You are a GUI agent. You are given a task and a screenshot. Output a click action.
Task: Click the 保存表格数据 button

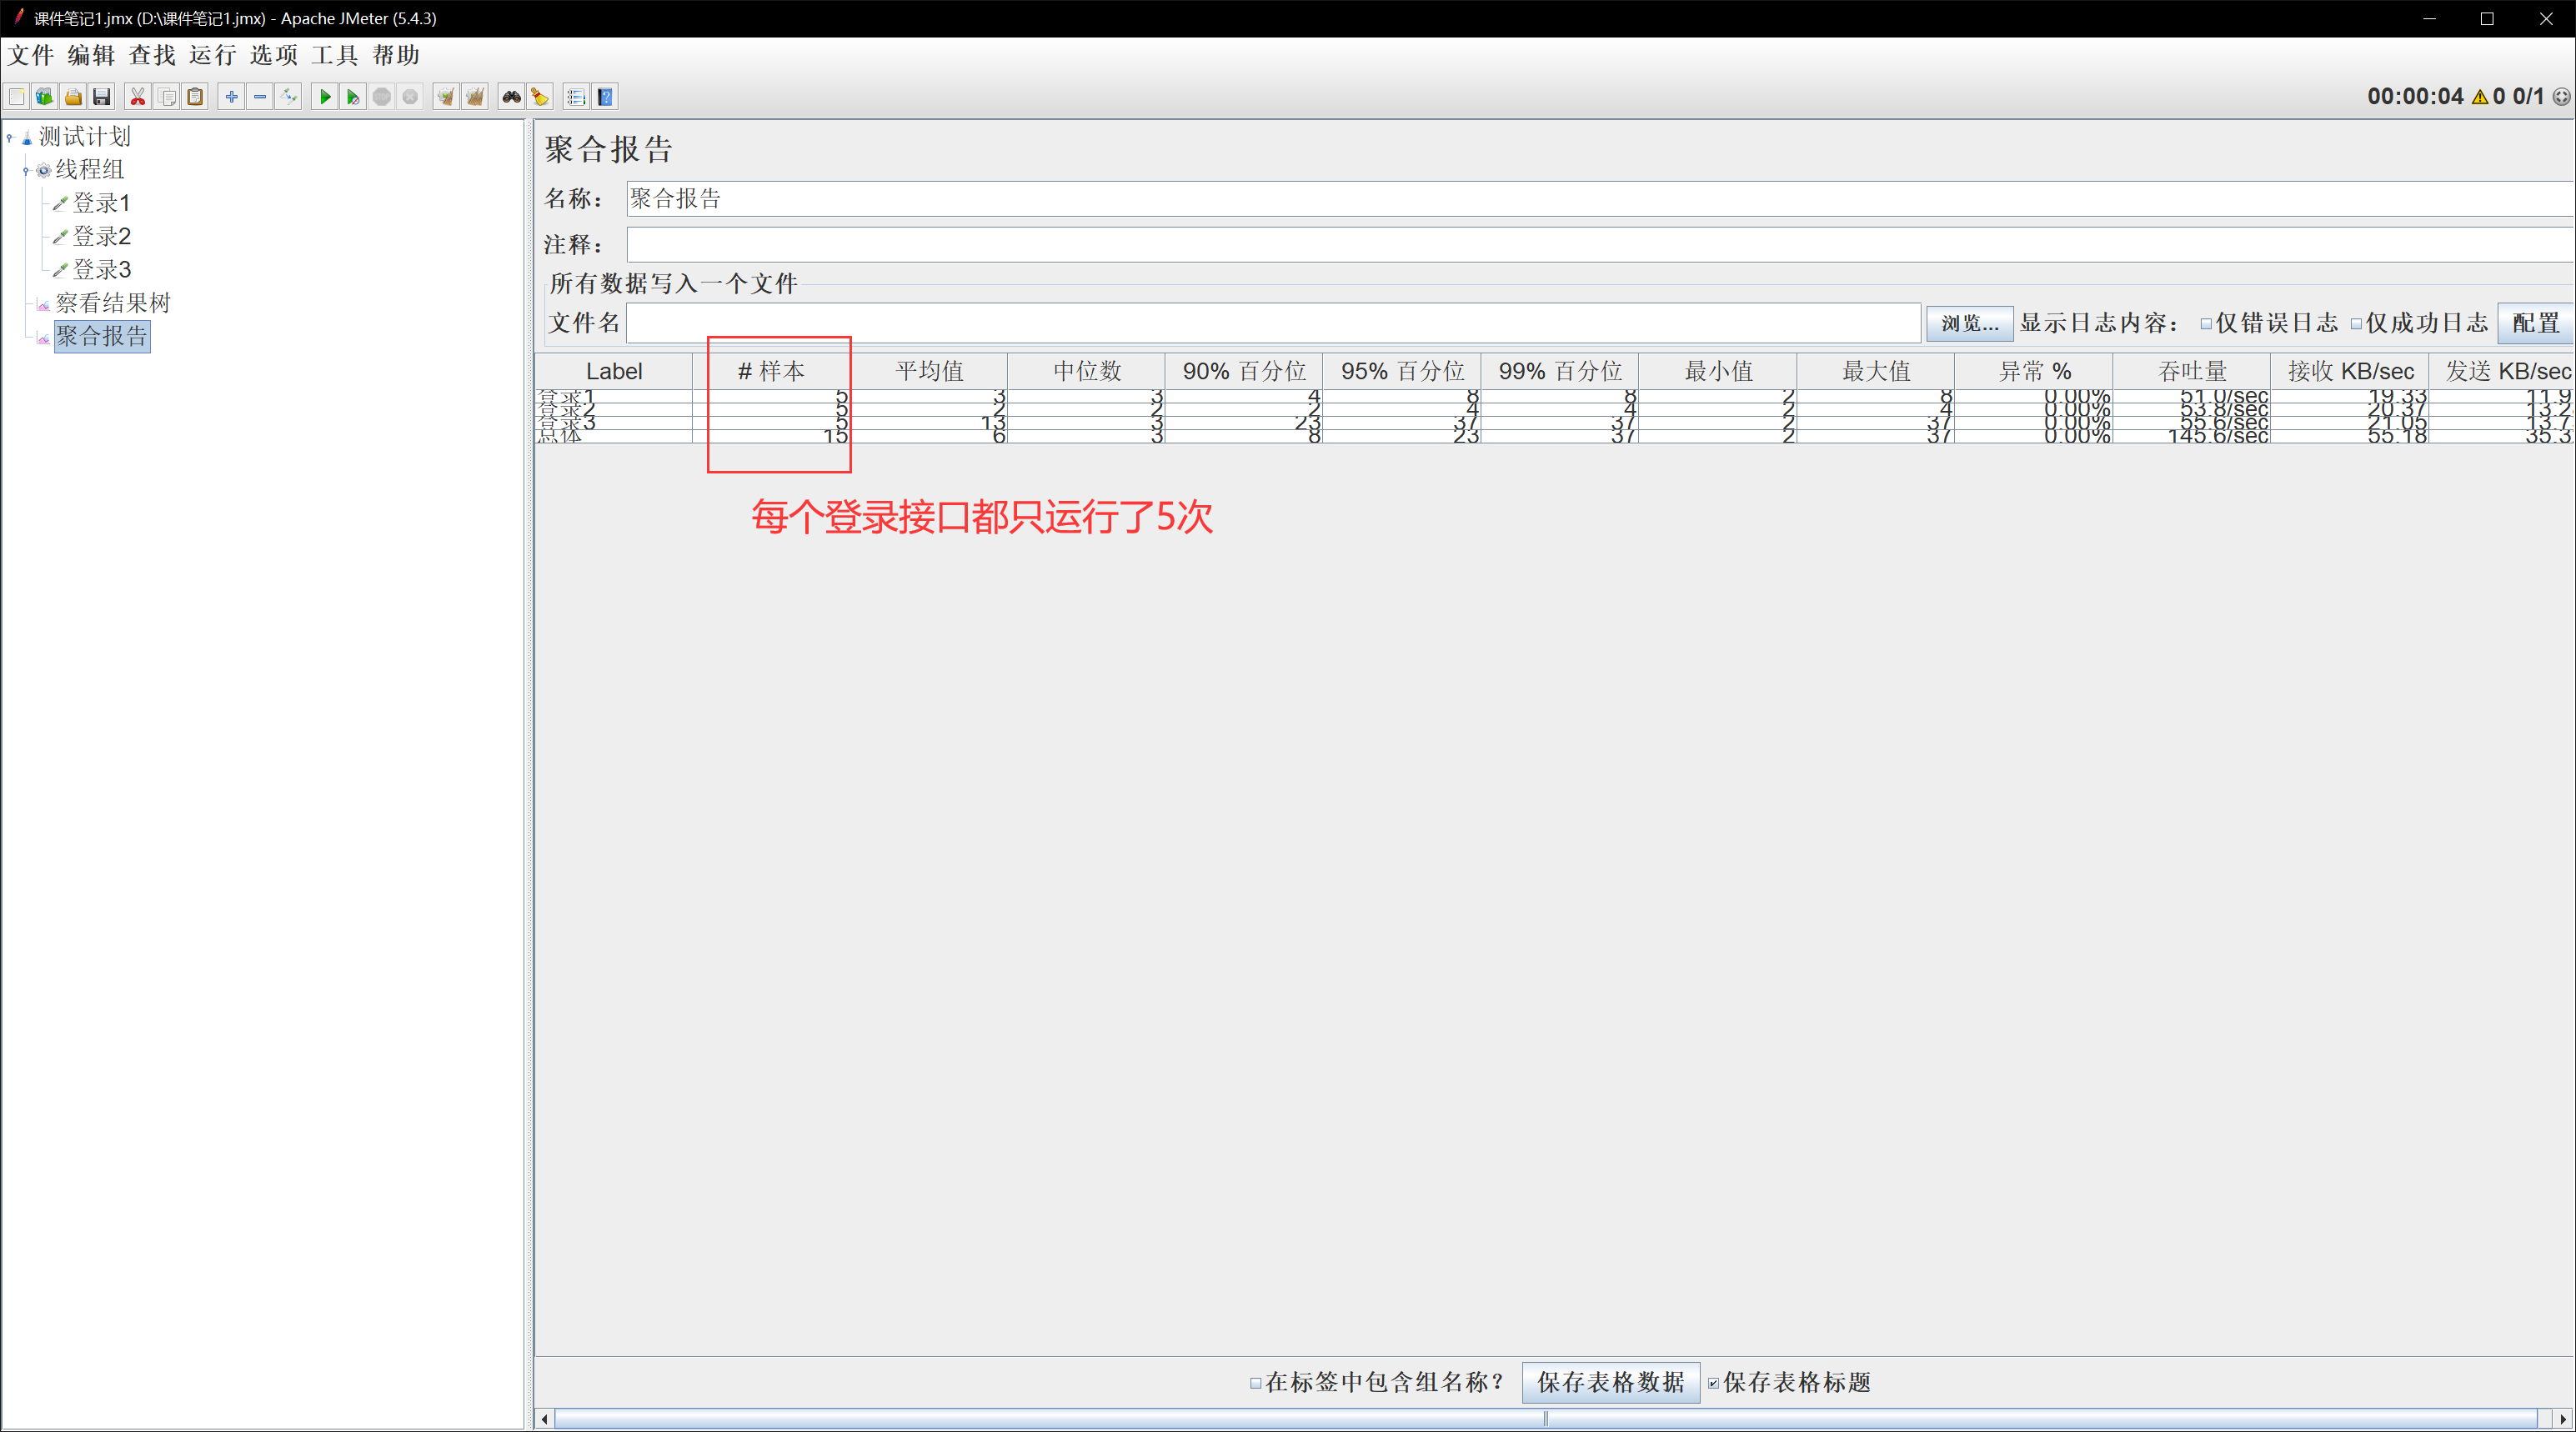point(1610,1382)
